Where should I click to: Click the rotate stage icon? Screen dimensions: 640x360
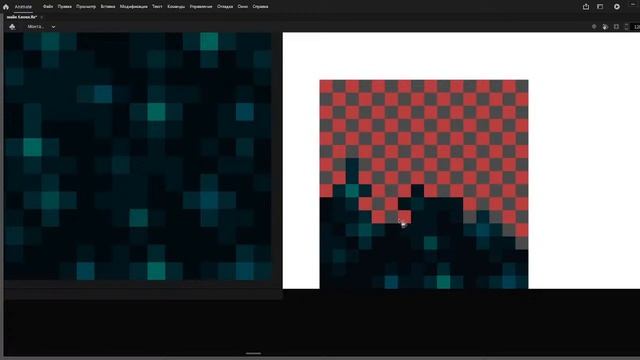click(626, 27)
